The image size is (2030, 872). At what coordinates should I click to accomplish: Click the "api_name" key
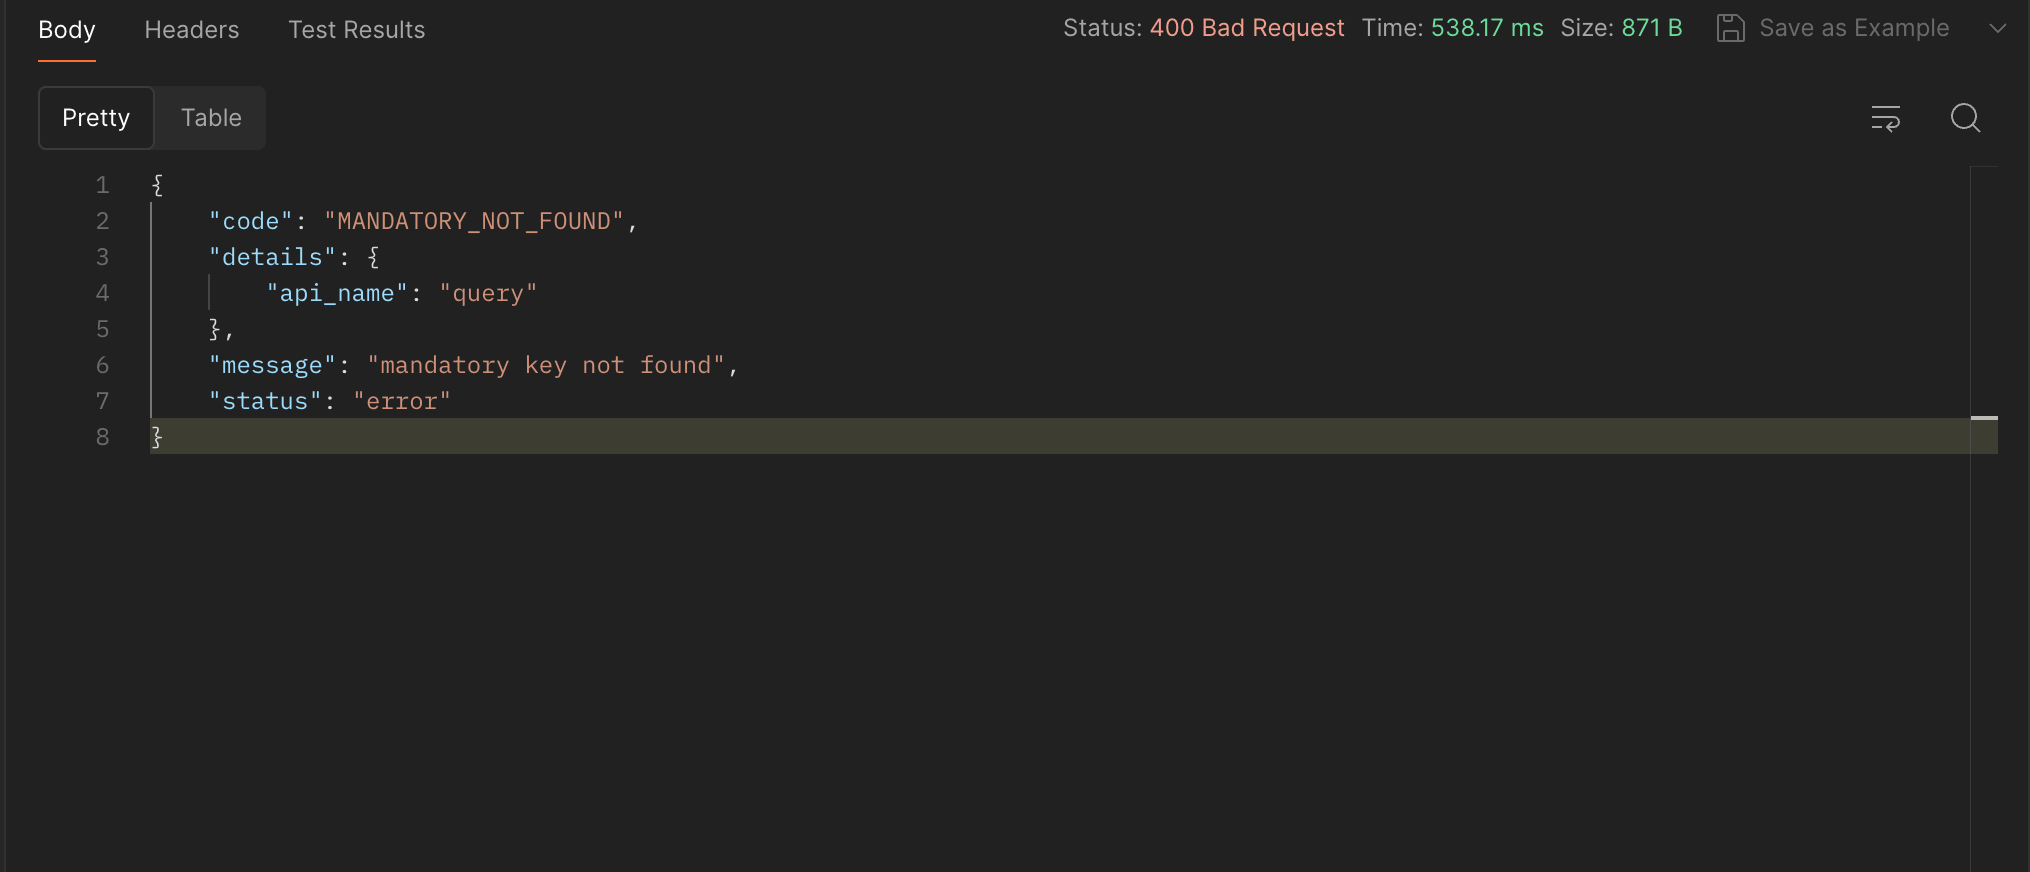[x=337, y=293]
